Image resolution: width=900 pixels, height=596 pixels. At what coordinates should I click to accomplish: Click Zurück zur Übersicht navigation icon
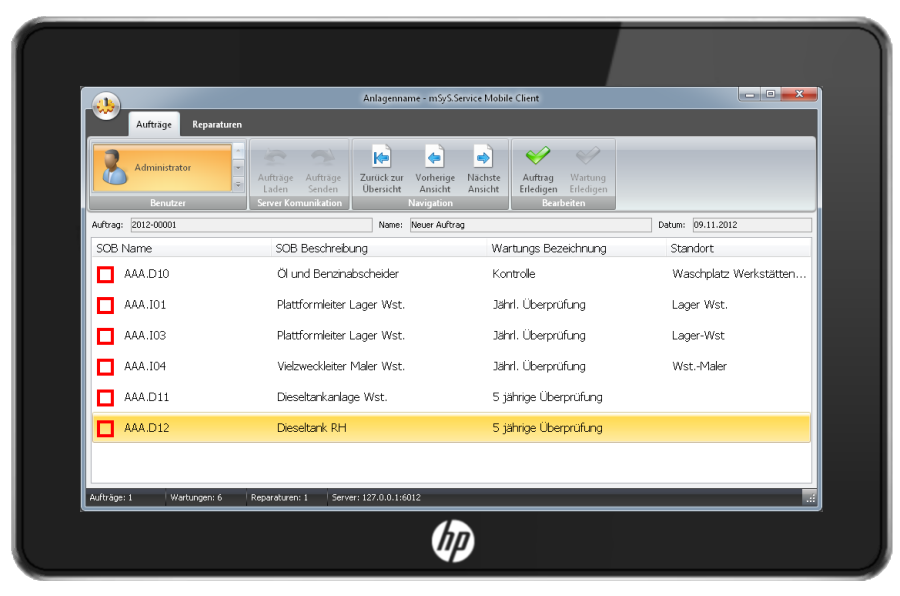point(381,168)
